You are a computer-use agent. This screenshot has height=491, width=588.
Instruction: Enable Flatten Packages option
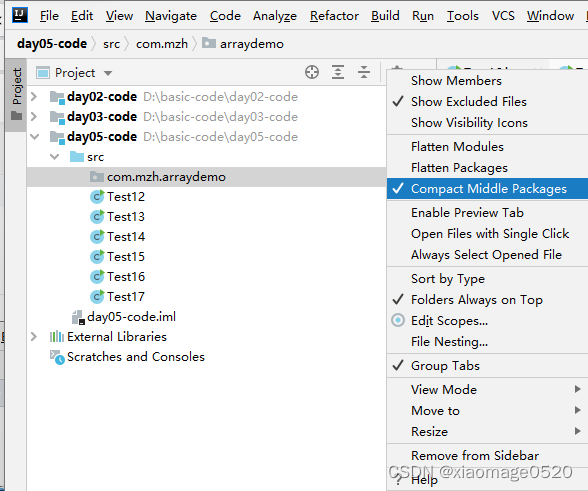tap(488, 168)
